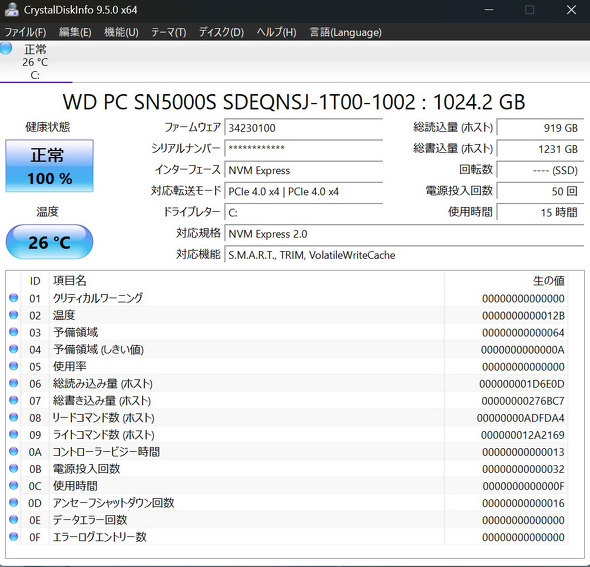590x567 pixels.
Task: Open the ファイル(F) menu
Action: coord(25,32)
